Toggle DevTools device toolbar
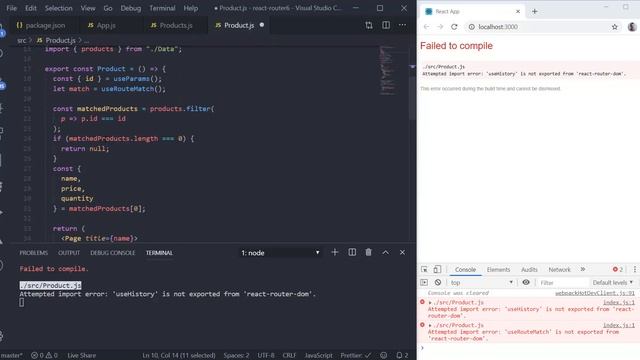 pyautogui.click(x=437, y=269)
